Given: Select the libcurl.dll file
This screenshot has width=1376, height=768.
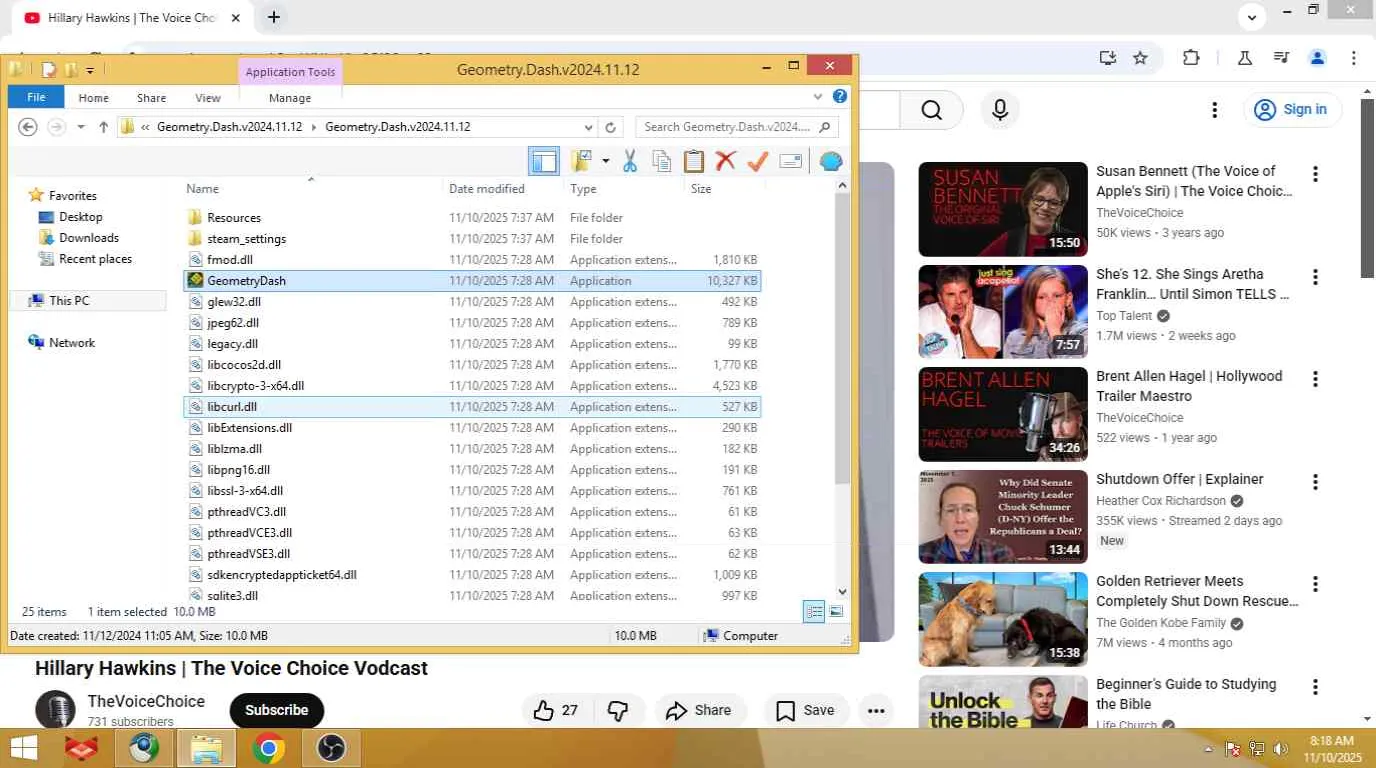Looking at the screenshot, I should pyautogui.click(x=472, y=407).
